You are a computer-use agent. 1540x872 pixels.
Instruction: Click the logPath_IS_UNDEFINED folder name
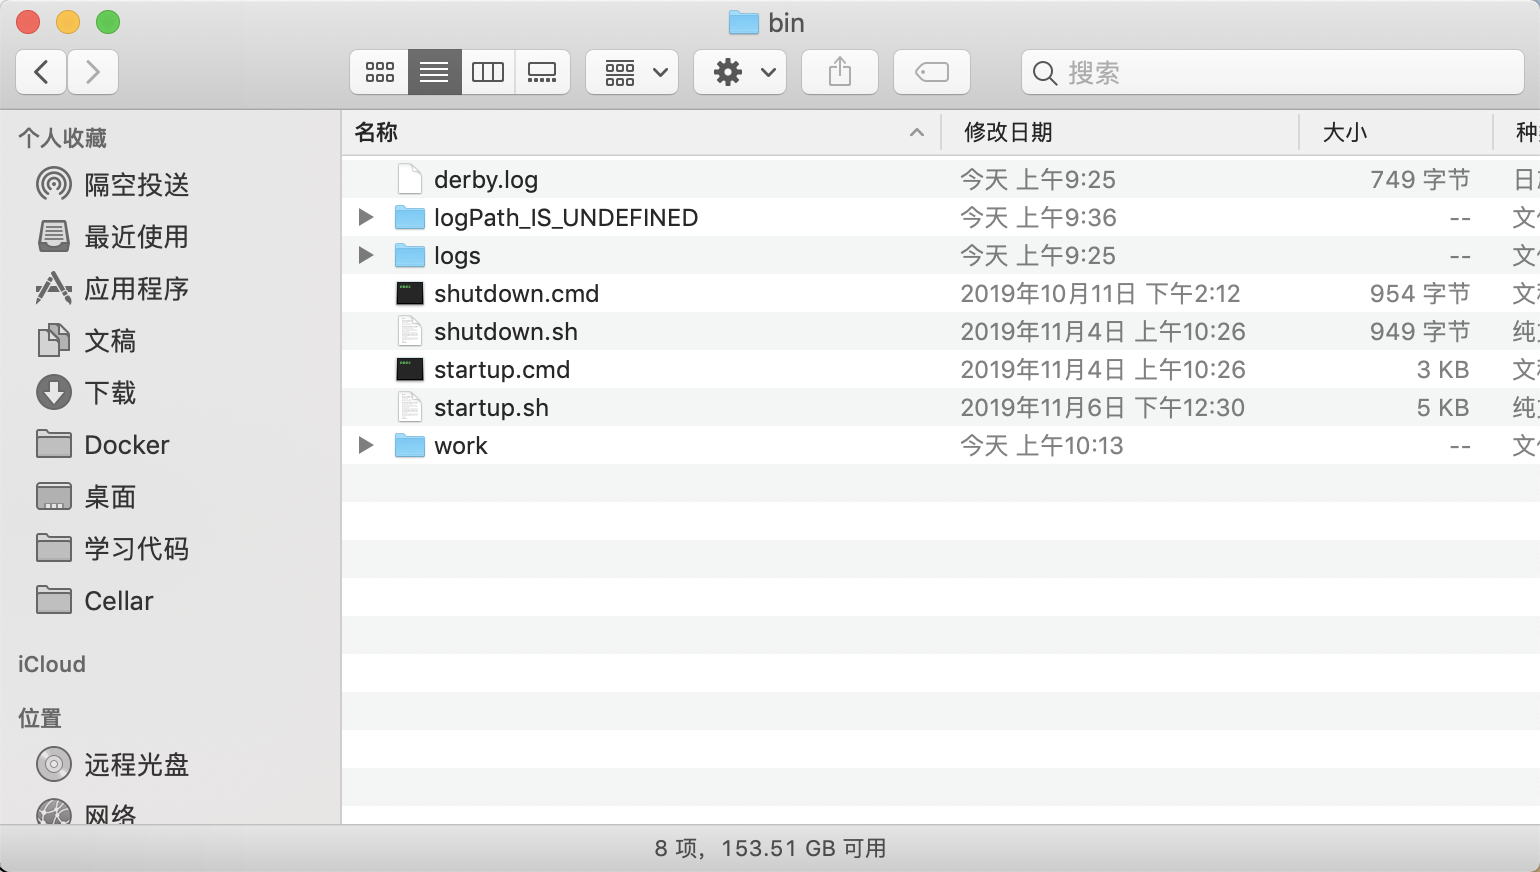(566, 218)
